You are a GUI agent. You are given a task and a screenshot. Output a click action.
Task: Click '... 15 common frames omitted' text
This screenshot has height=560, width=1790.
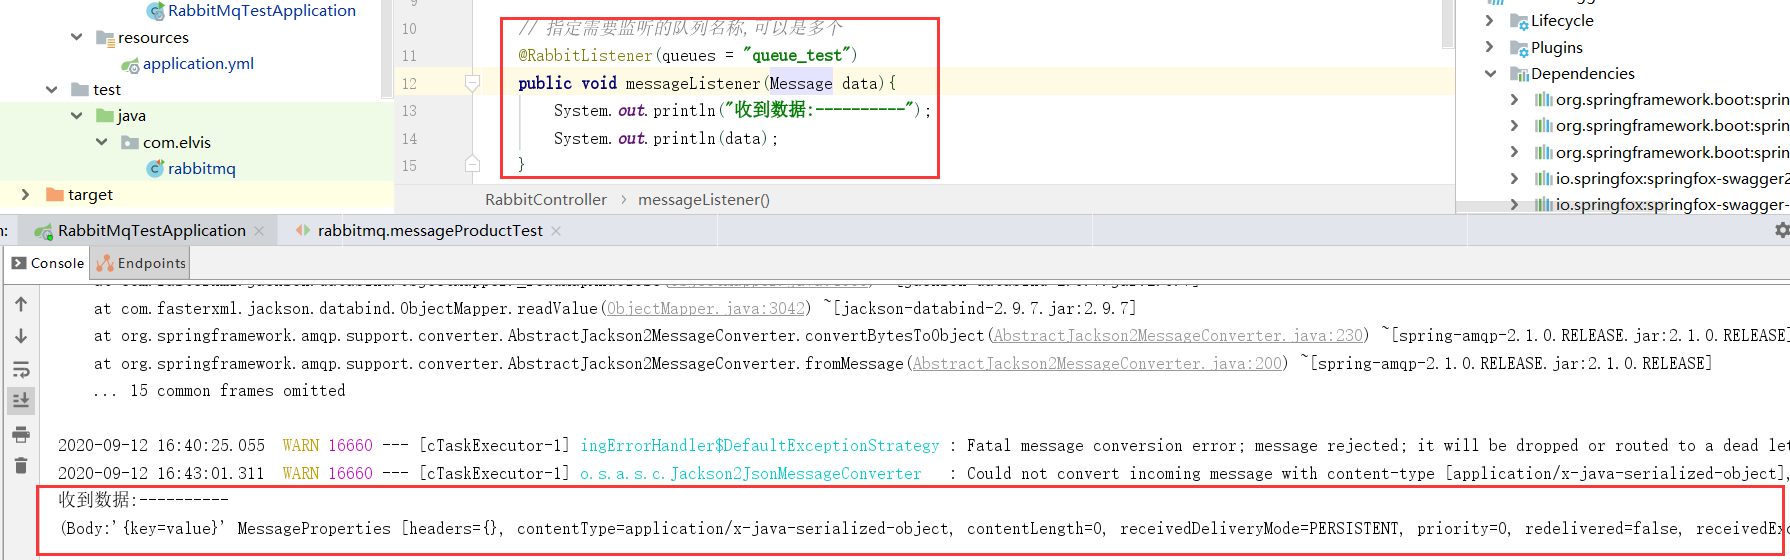tap(220, 391)
